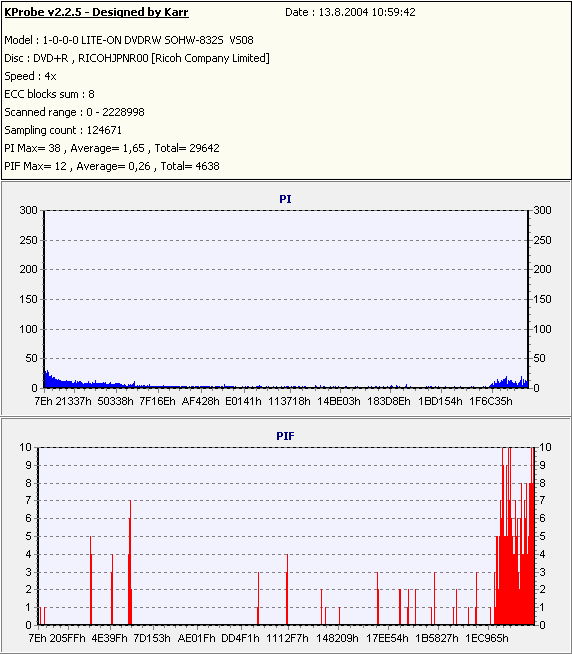Viewport: 572px width, 654px height.
Task: Select the Model LITE-ON DVDRW line
Action: 129,40
